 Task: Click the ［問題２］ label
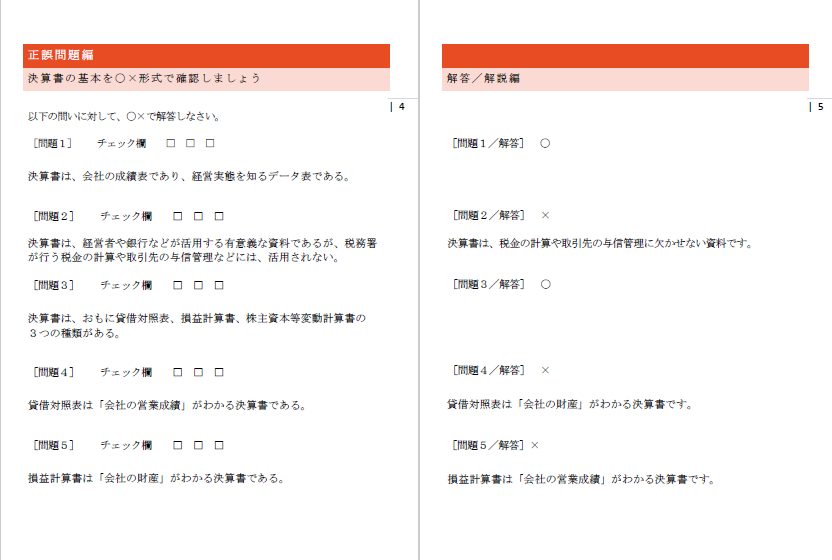click(53, 216)
